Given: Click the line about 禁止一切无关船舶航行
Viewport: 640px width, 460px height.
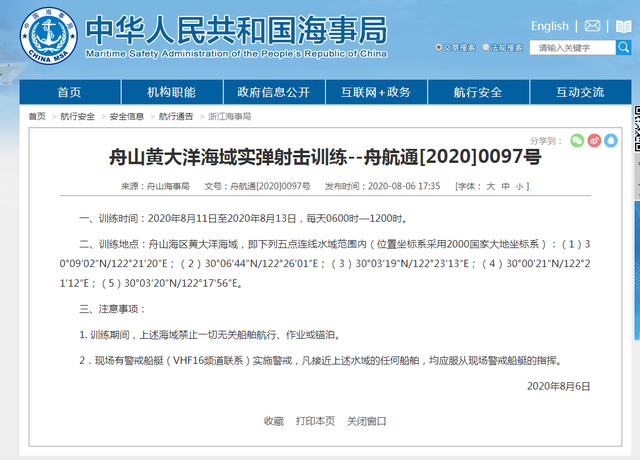Looking at the screenshot, I should [210, 335].
